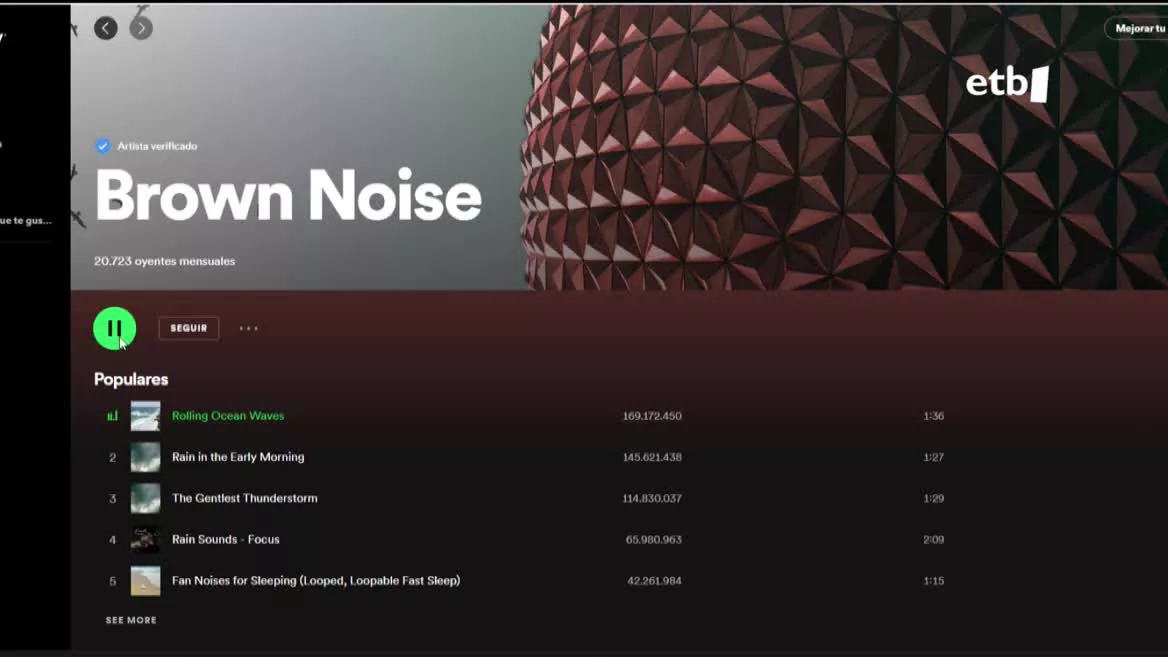Go back with the left arrow
Image resolution: width=1168 pixels, height=657 pixels.
(x=106, y=28)
